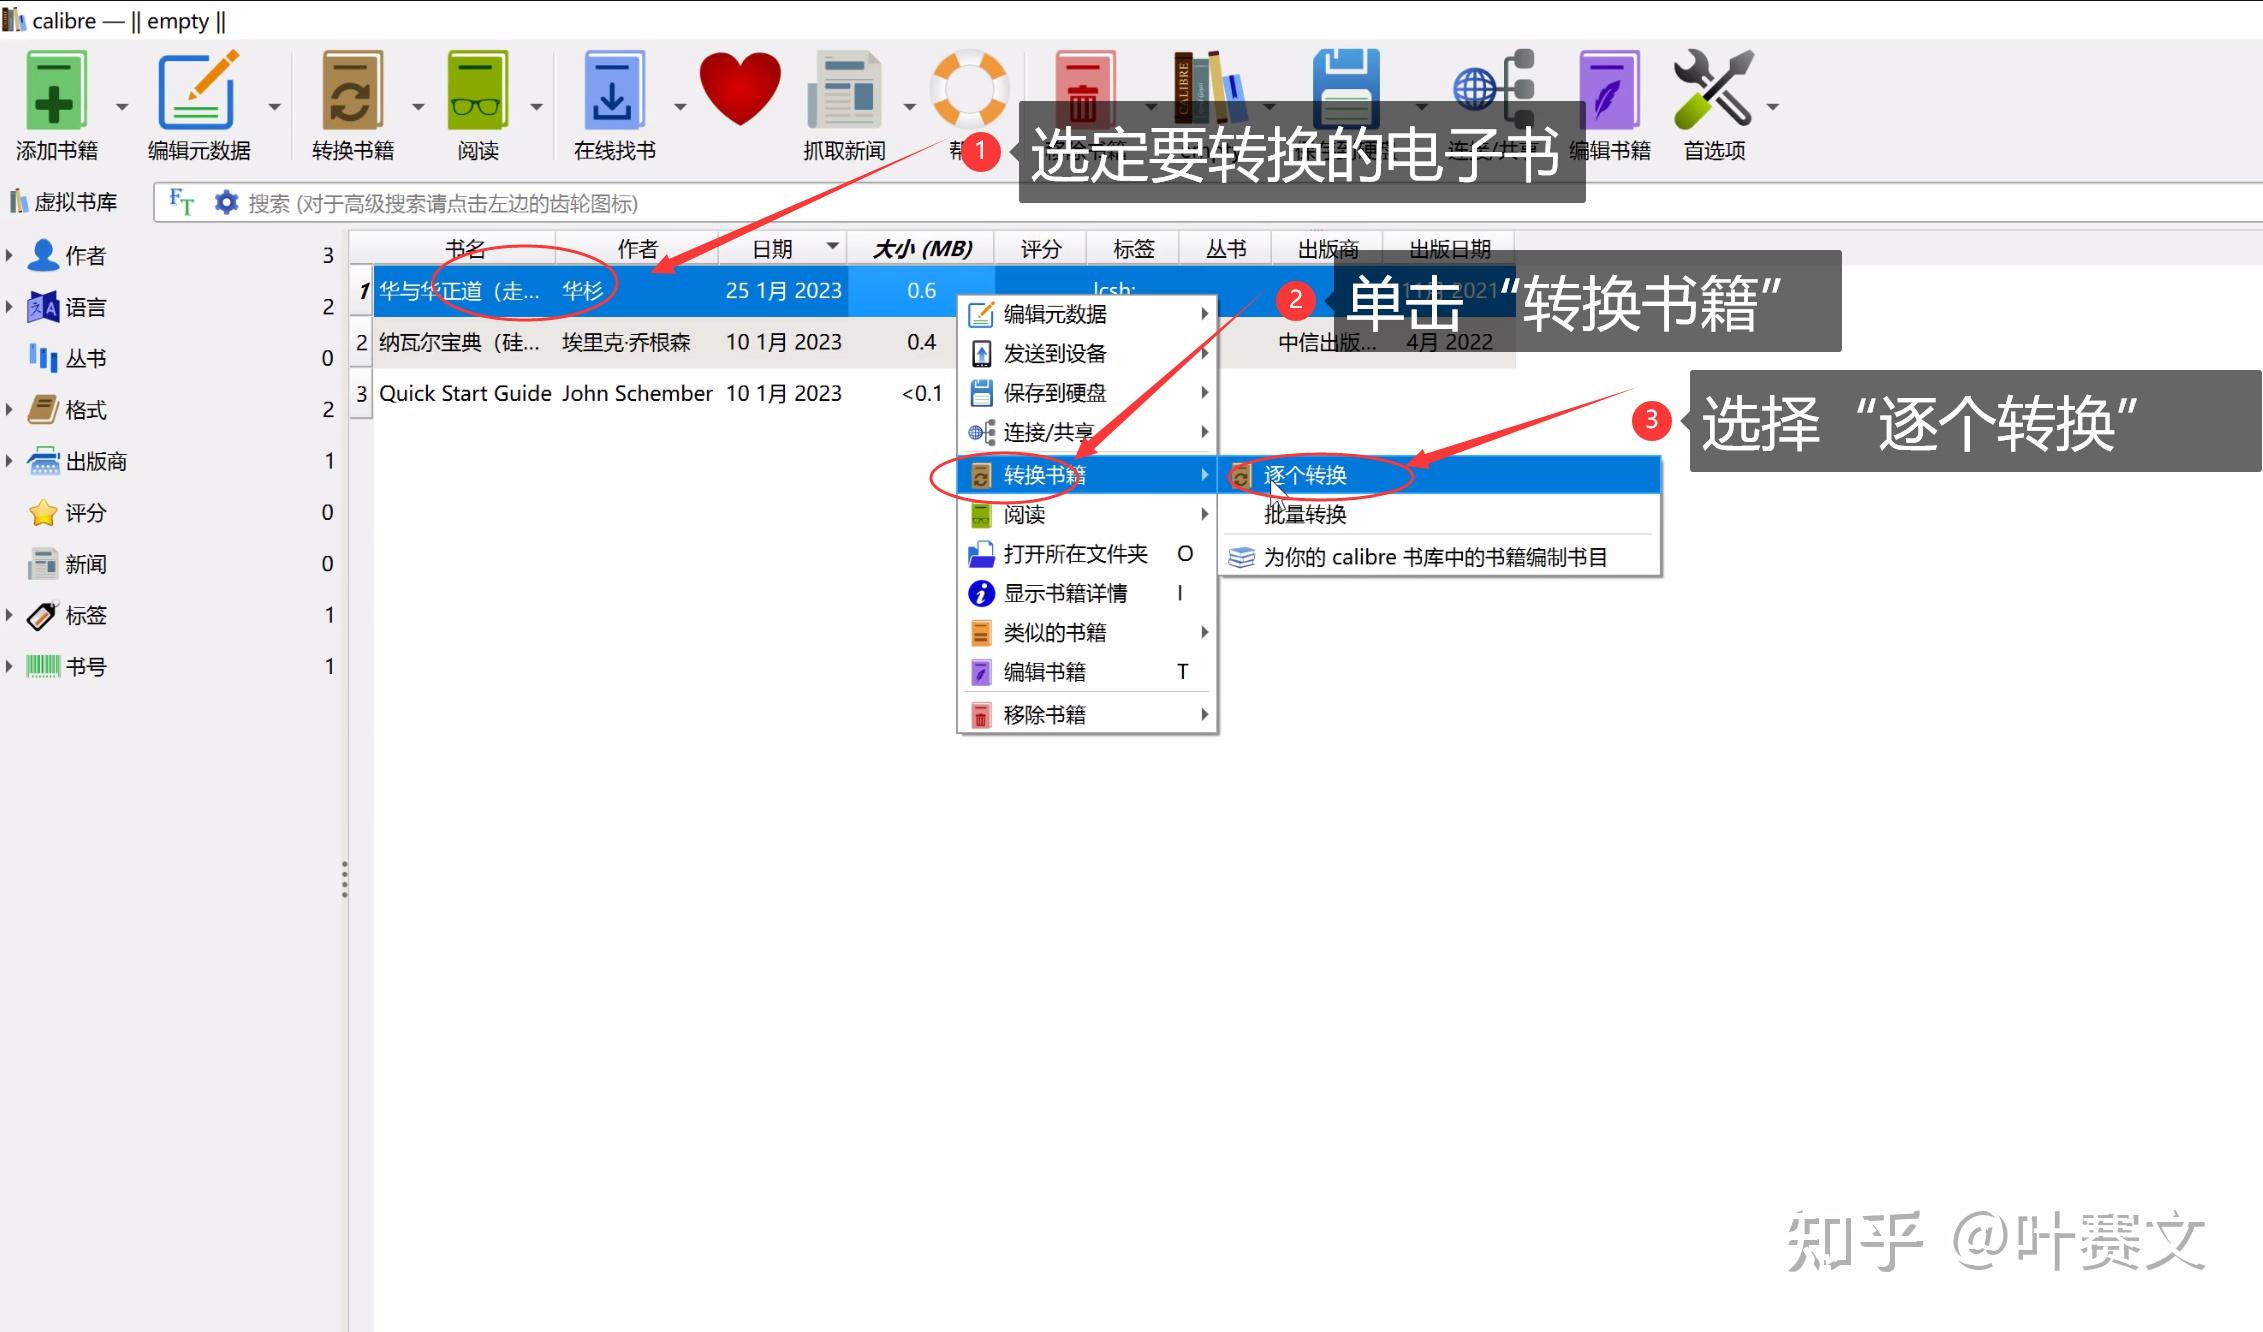The image size is (2263, 1332).
Task: Click the lifebuoy Help icon
Action: [969, 88]
